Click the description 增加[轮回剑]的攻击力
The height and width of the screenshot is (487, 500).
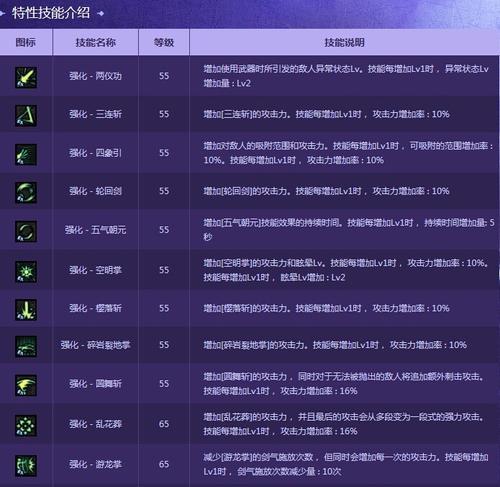[326, 191]
